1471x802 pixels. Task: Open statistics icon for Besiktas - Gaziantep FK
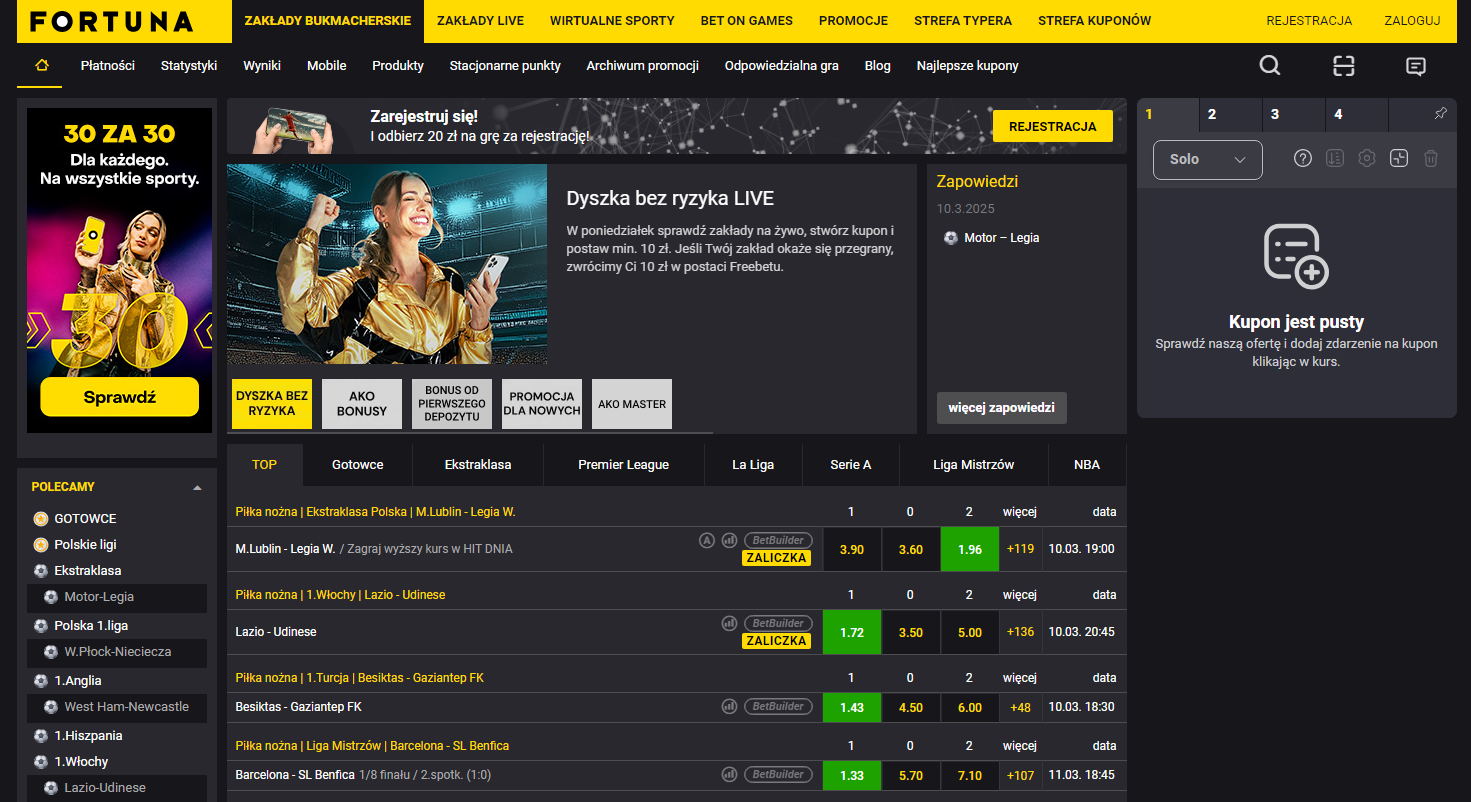[x=729, y=706]
